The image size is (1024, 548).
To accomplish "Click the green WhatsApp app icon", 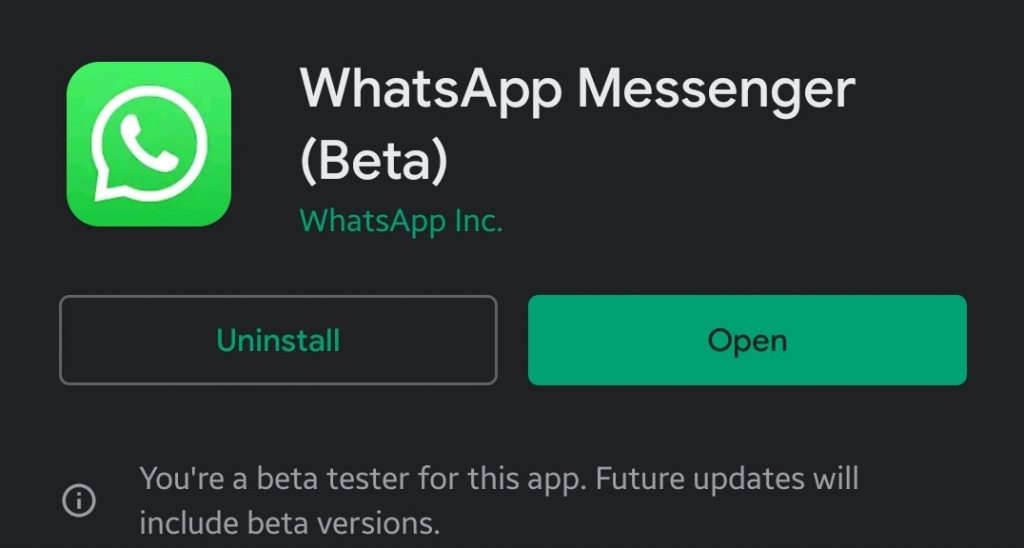I will click(149, 144).
